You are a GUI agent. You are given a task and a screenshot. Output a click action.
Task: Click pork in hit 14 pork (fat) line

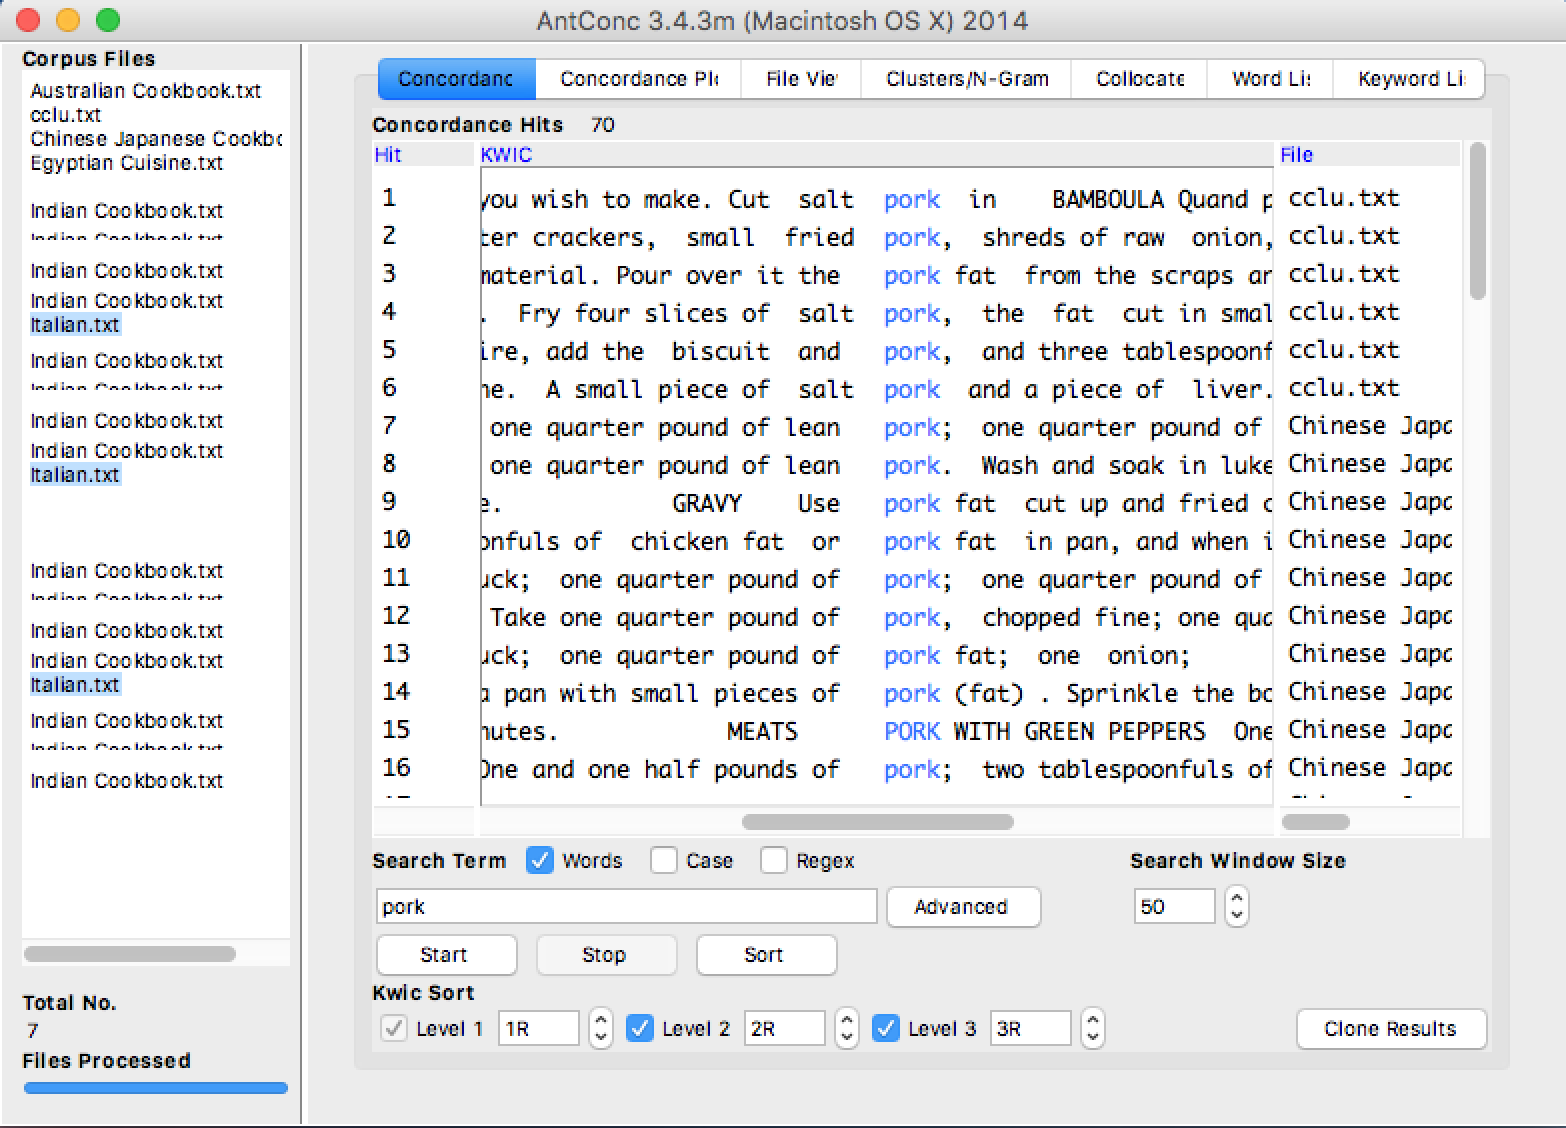pos(912,694)
